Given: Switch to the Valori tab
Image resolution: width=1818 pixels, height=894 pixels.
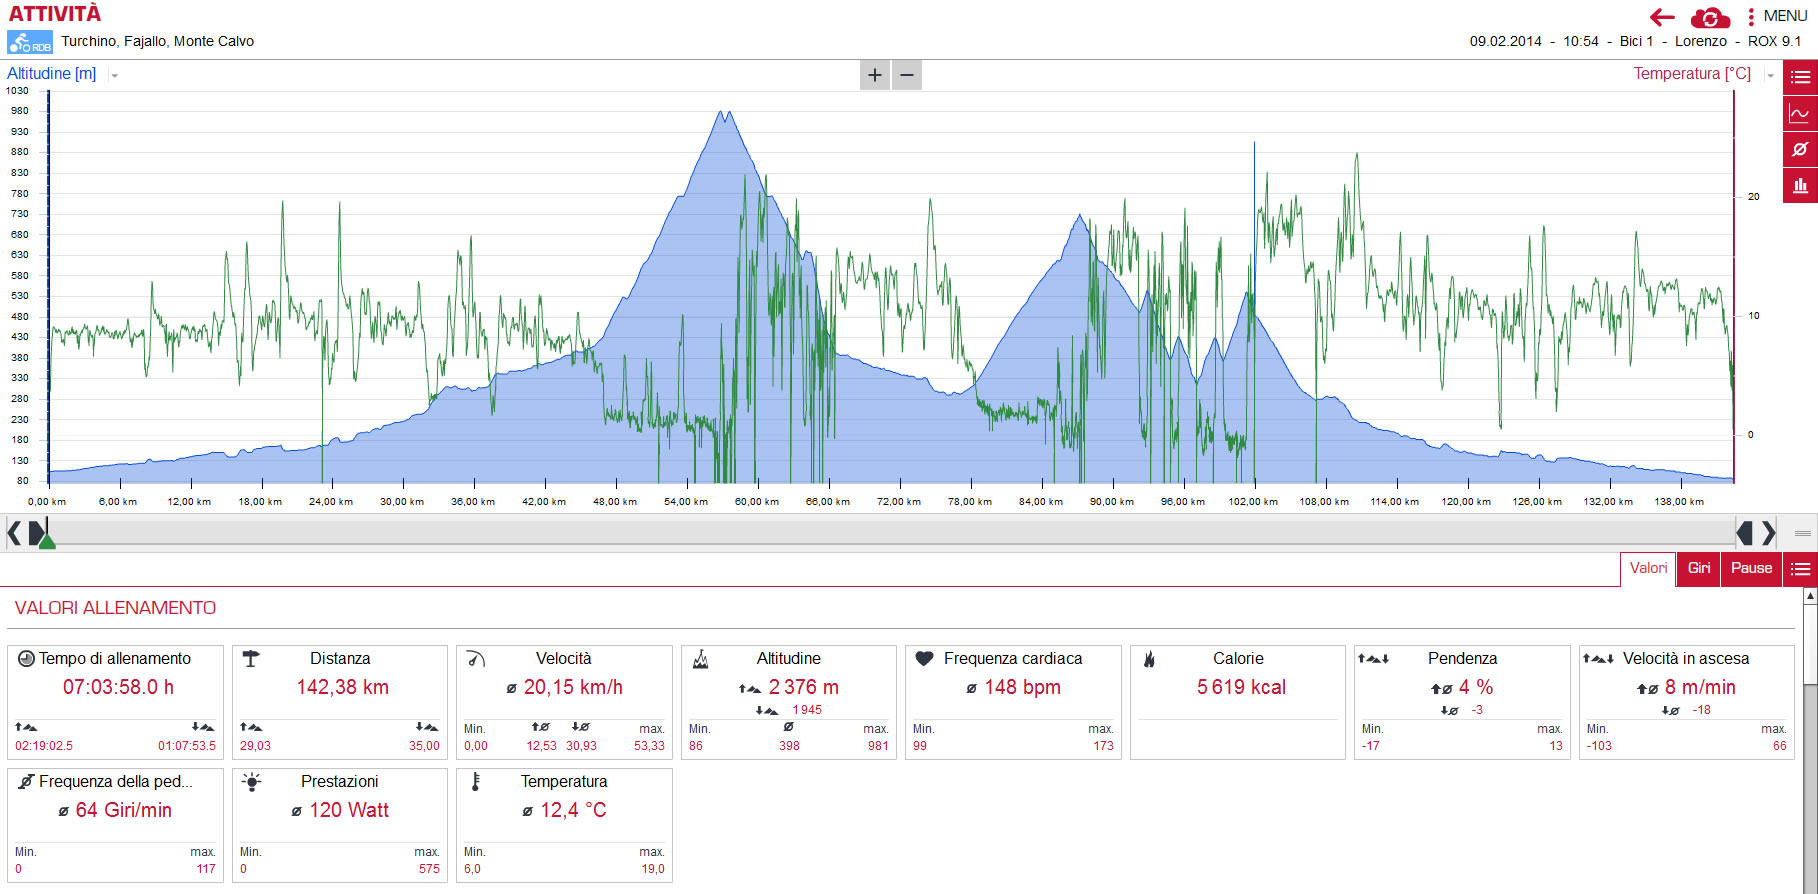Looking at the screenshot, I should click(x=1648, y=568).
